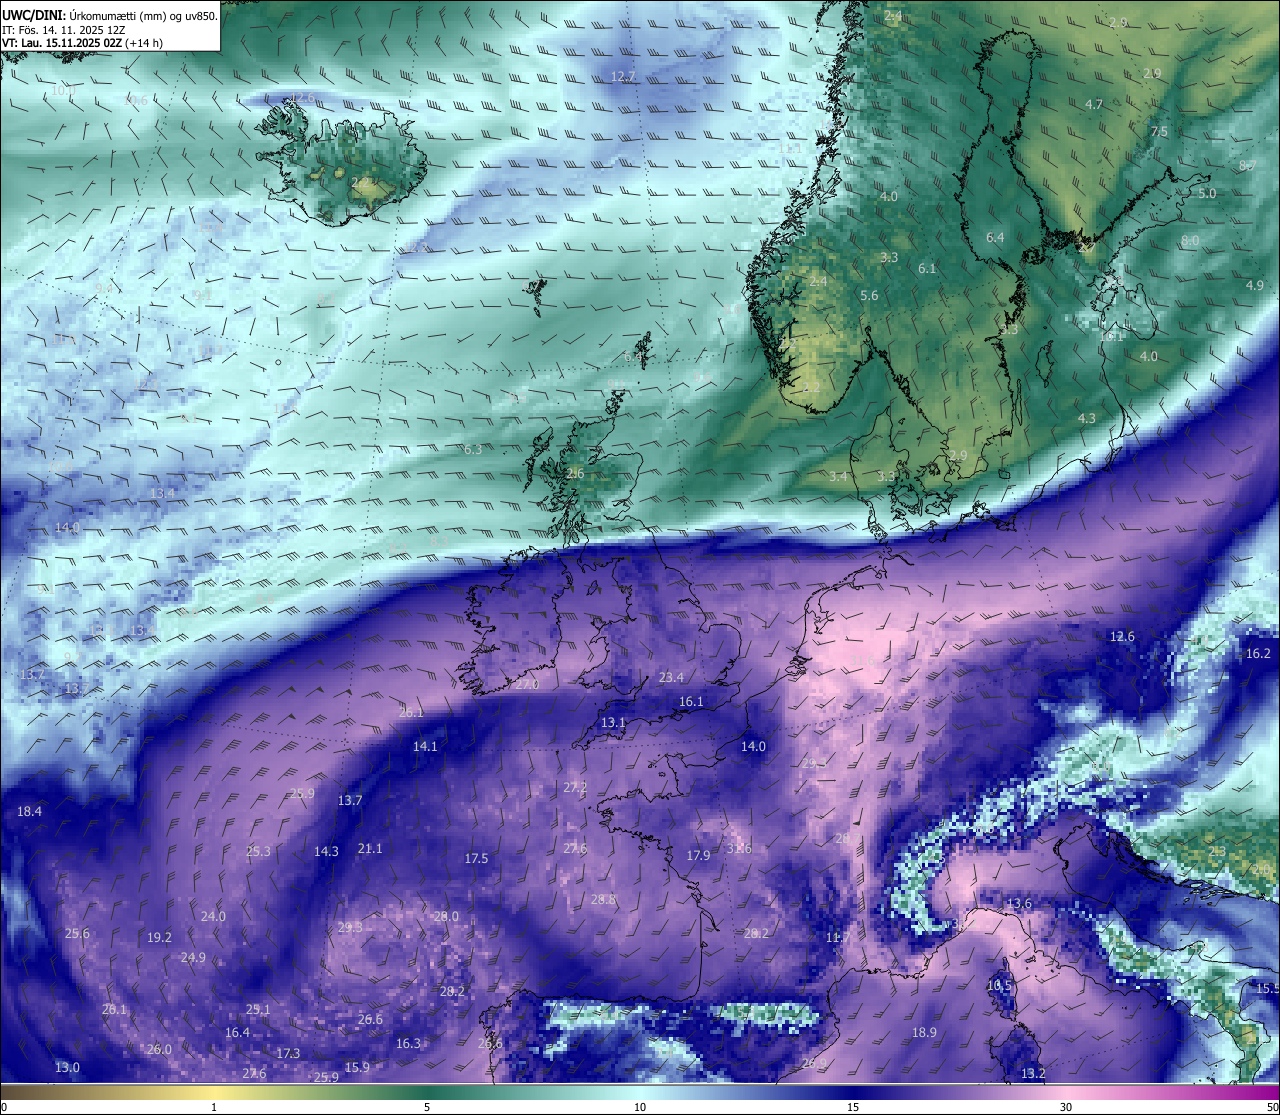Click the 12.6 precipitation value

[x=1122, y=636]
